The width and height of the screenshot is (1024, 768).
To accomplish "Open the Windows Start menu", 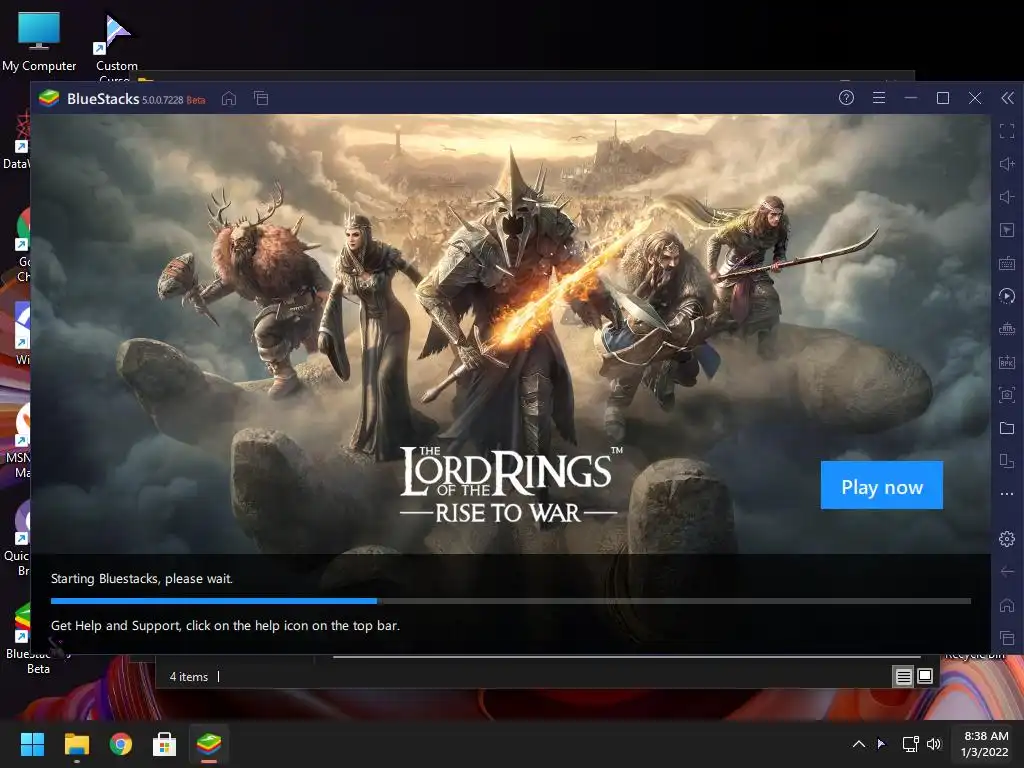I will coord(32,744).
